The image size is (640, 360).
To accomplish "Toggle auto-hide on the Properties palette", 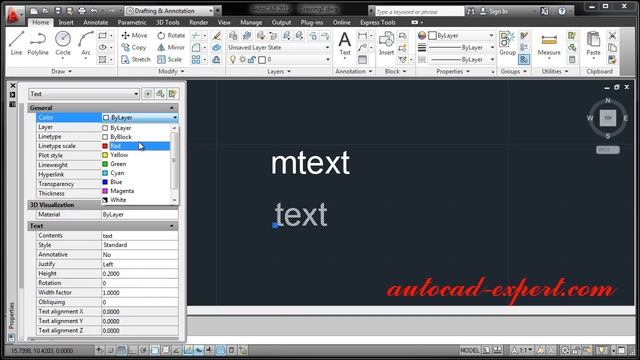I will (13, 95).
